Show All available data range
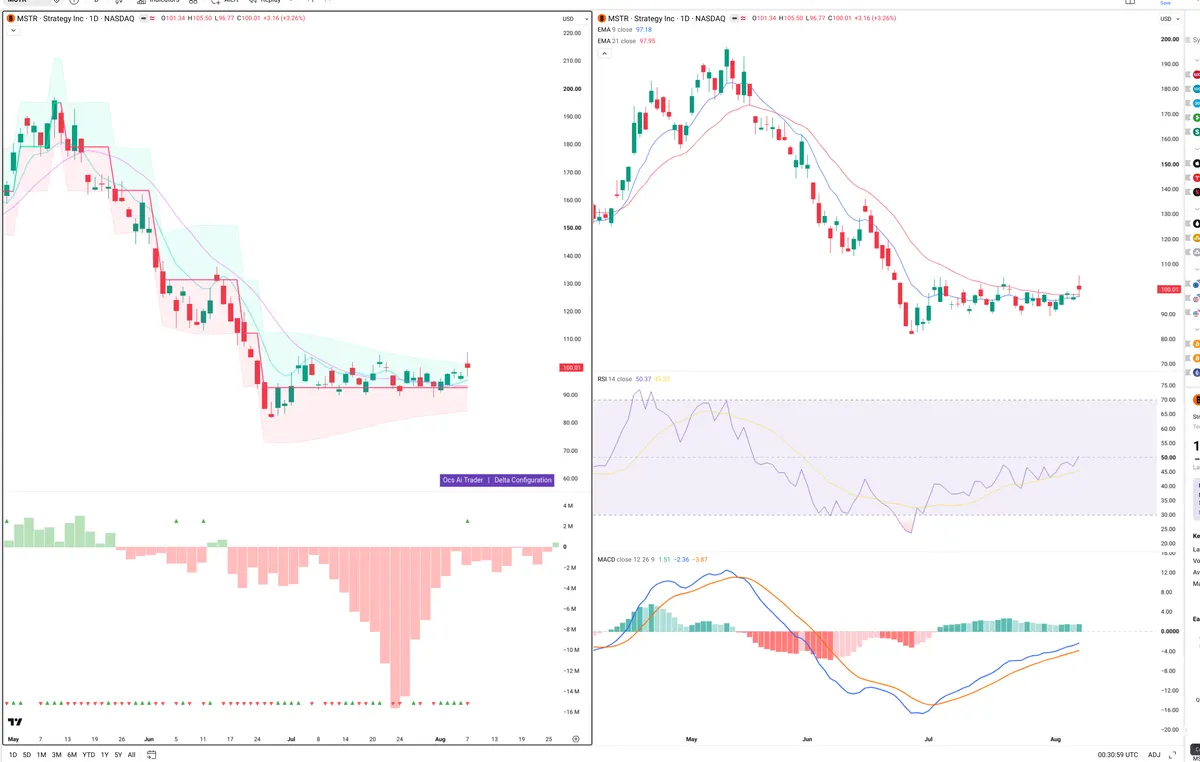Screen dimensions: 1200x762 [132, 754]
